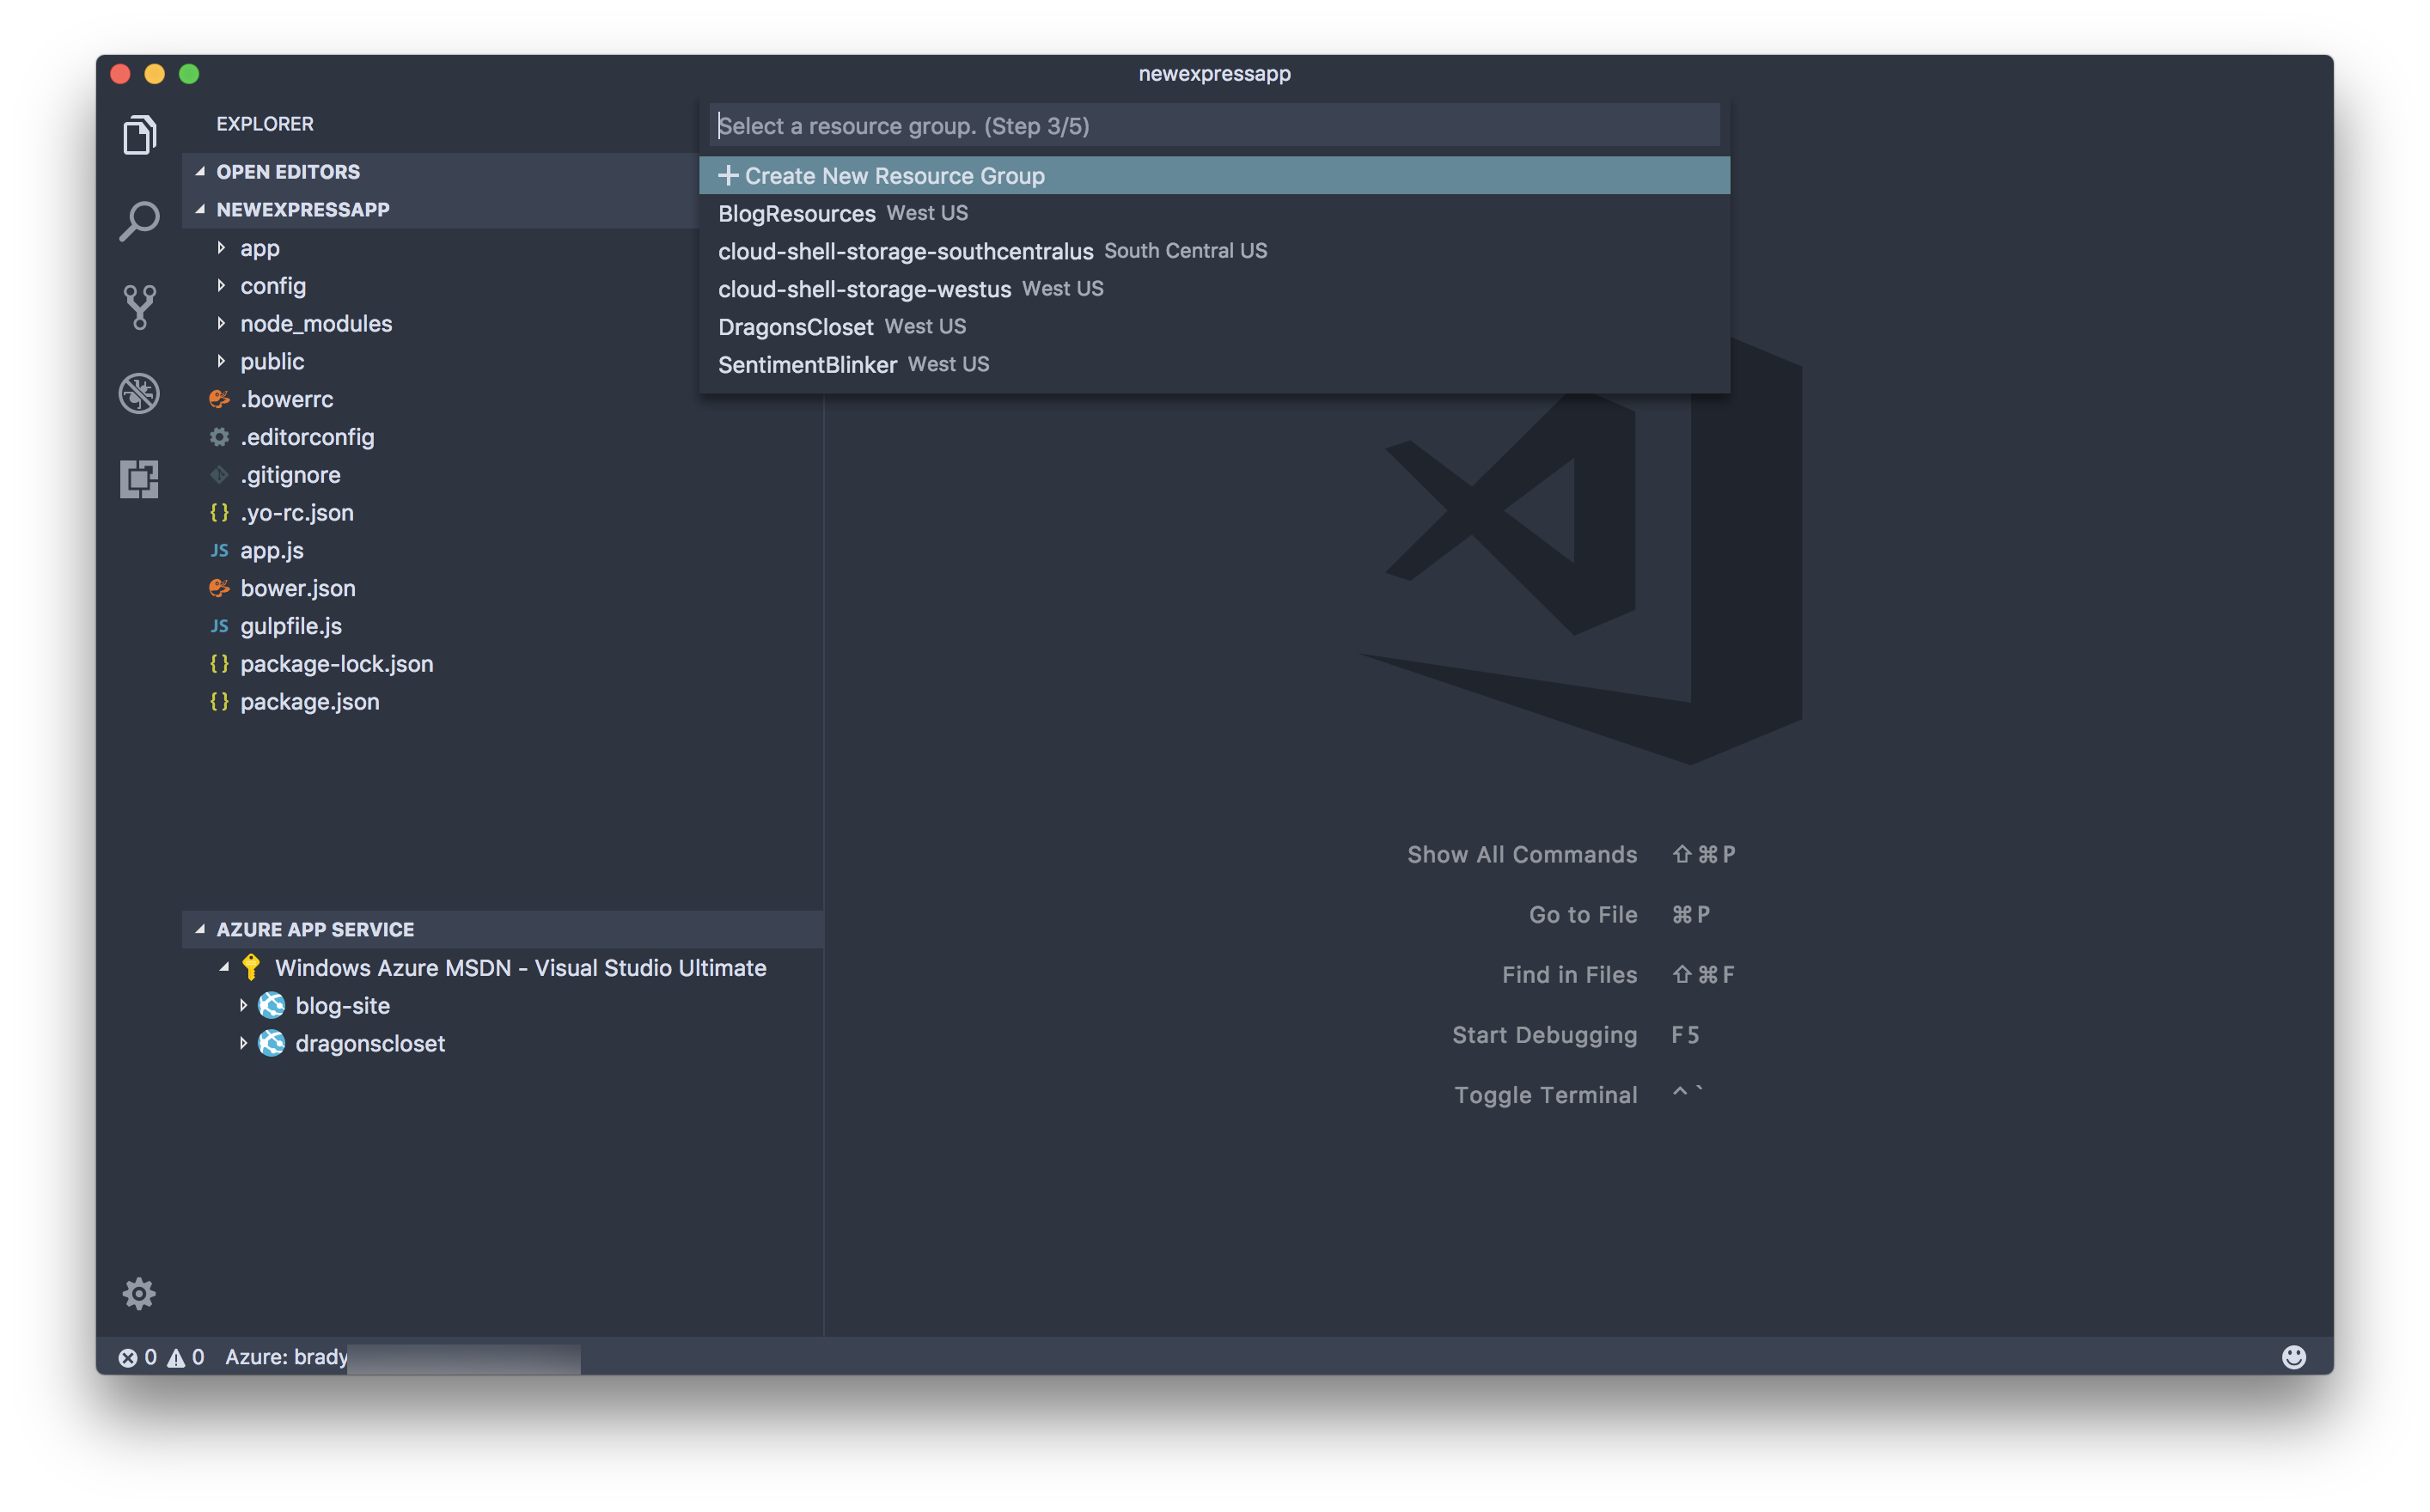Collapse the Azure App Service section

200,929
